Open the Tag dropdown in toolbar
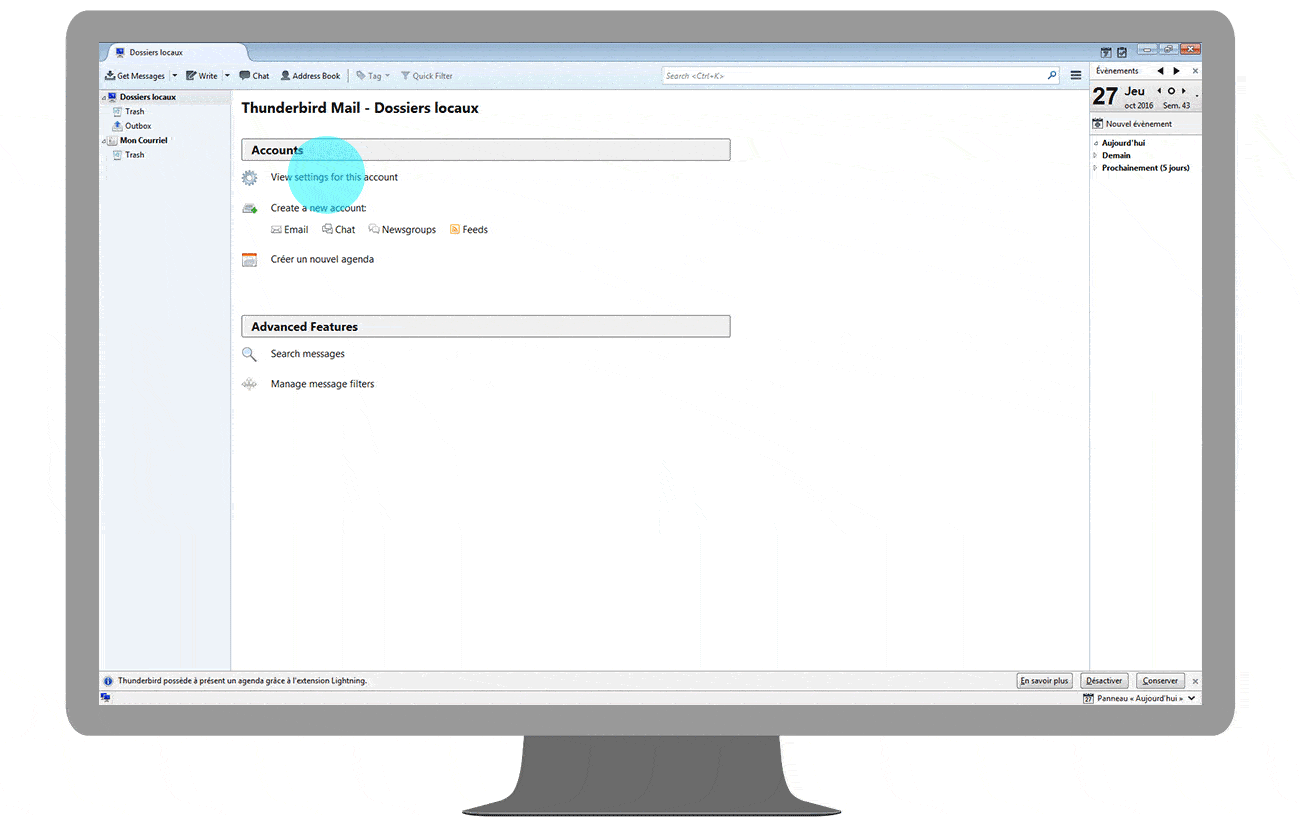This screenshot has width=1300, height=828. pyautogui.click(x=373, y=76)
